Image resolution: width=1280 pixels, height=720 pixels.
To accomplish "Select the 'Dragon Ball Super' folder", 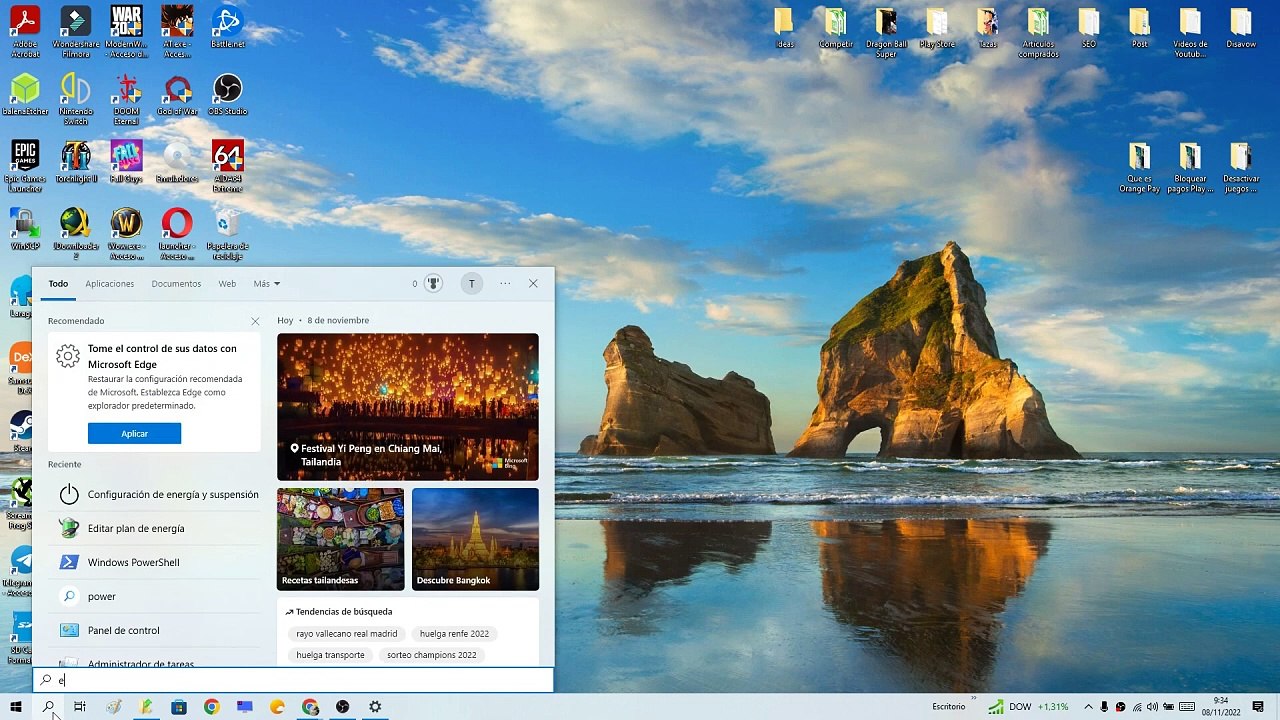I will pyautogui.click(x=886, y=33).
